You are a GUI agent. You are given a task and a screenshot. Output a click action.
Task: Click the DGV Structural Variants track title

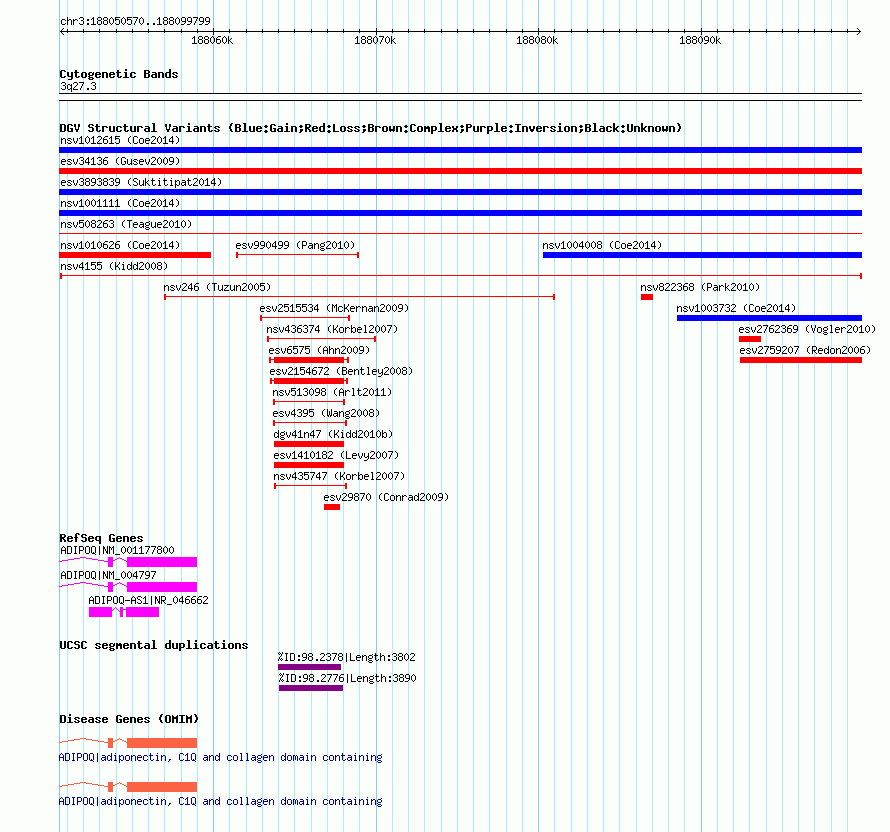point(371,128)
